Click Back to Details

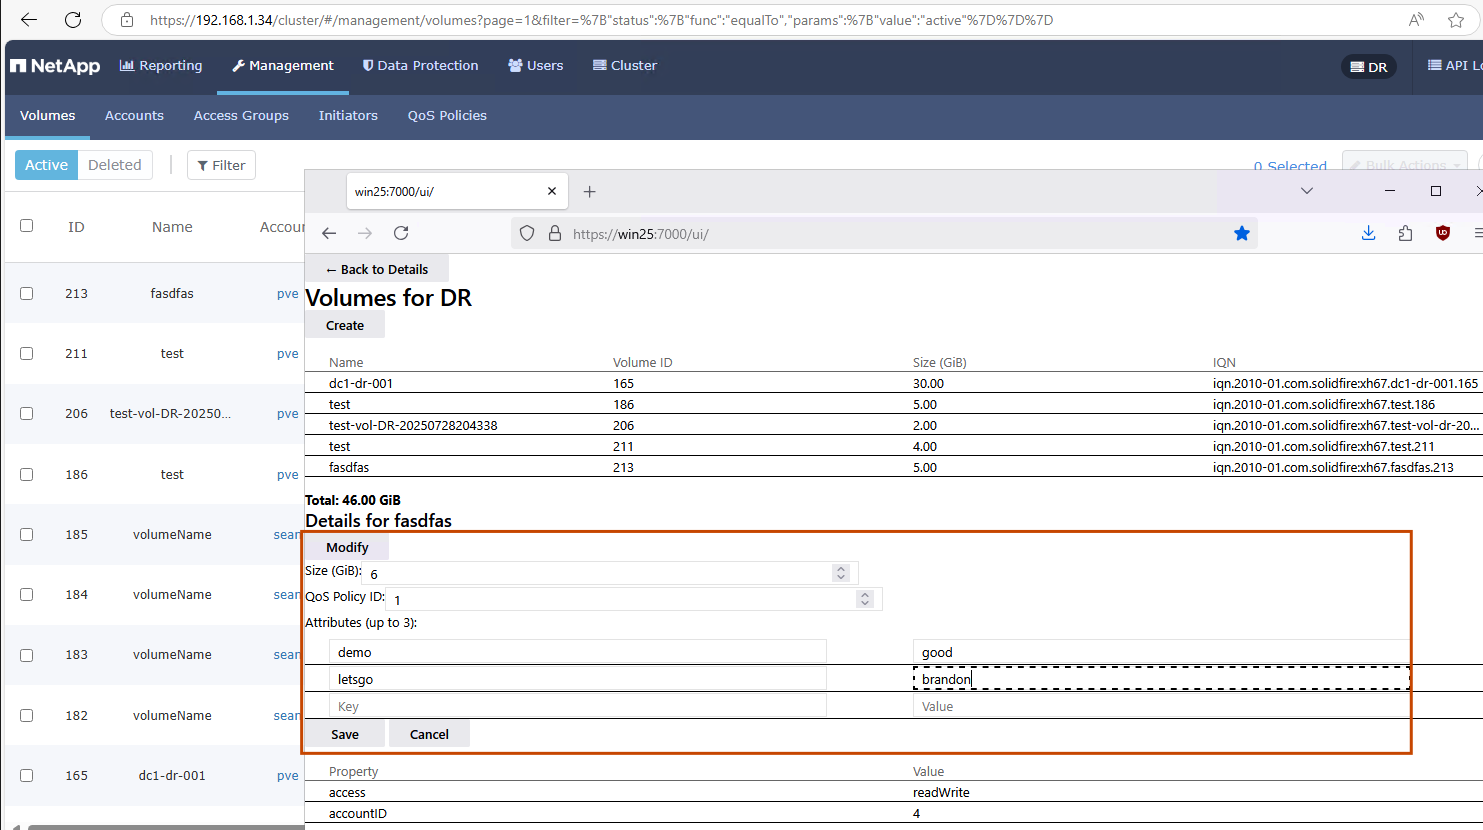point(377,269)
